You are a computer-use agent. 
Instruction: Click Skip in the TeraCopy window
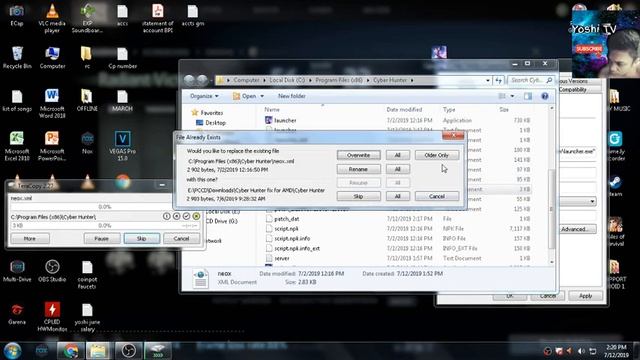pos(142,238)
